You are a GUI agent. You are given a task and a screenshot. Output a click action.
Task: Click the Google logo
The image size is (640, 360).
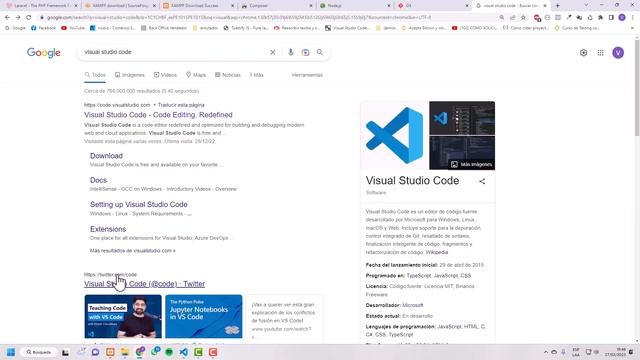[x=44, y=53]
